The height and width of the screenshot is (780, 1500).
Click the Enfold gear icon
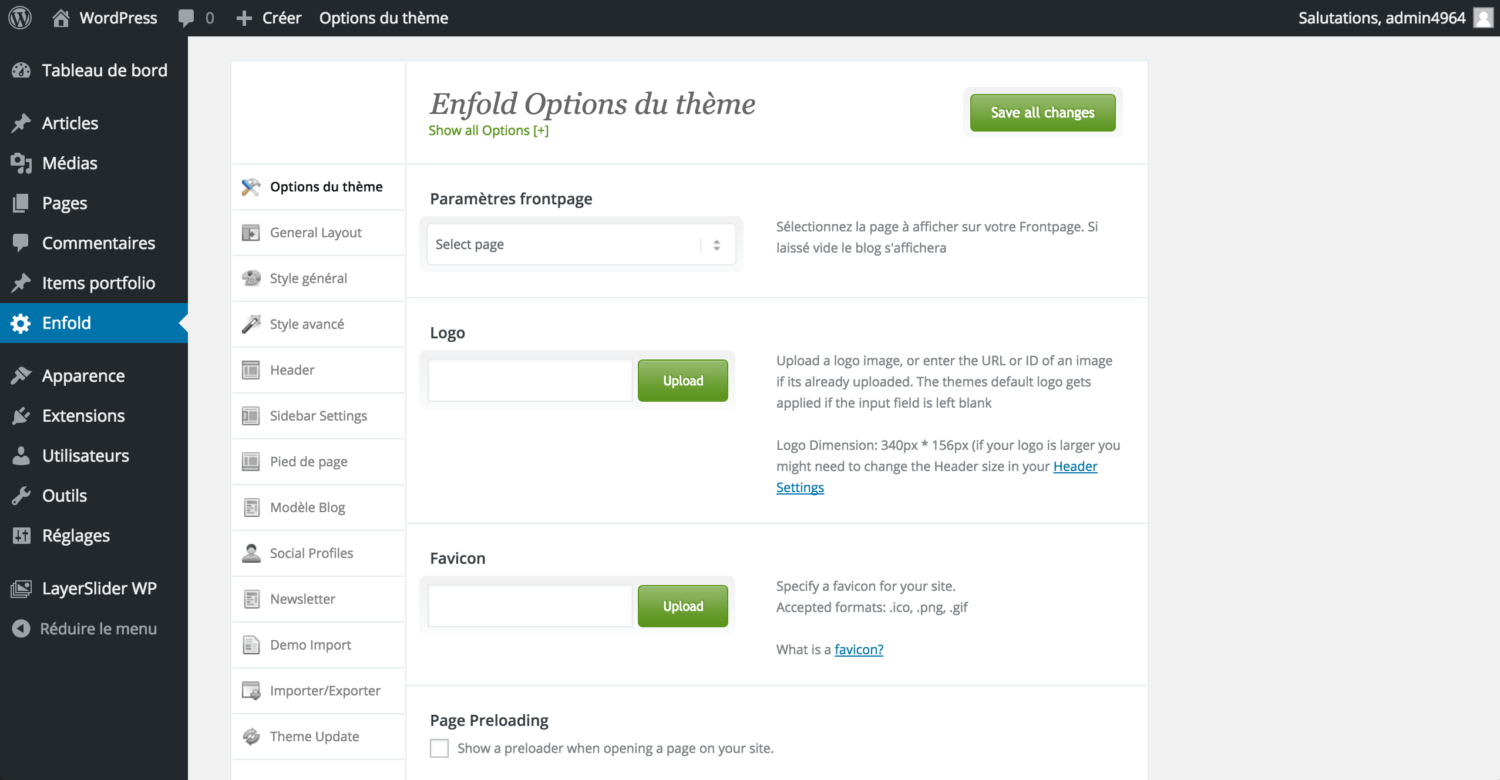pyautogui.click(x=21, y=323)
